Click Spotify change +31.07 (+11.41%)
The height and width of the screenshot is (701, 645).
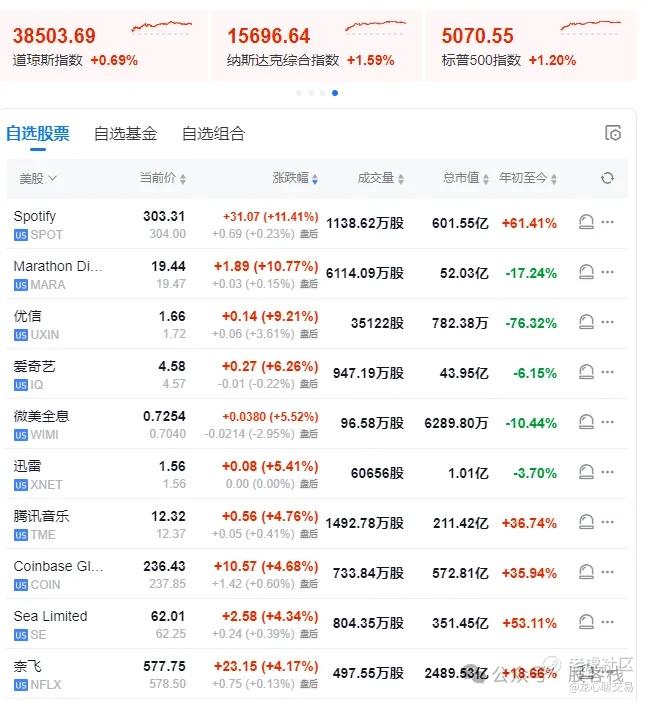click(x=270, y=217)
